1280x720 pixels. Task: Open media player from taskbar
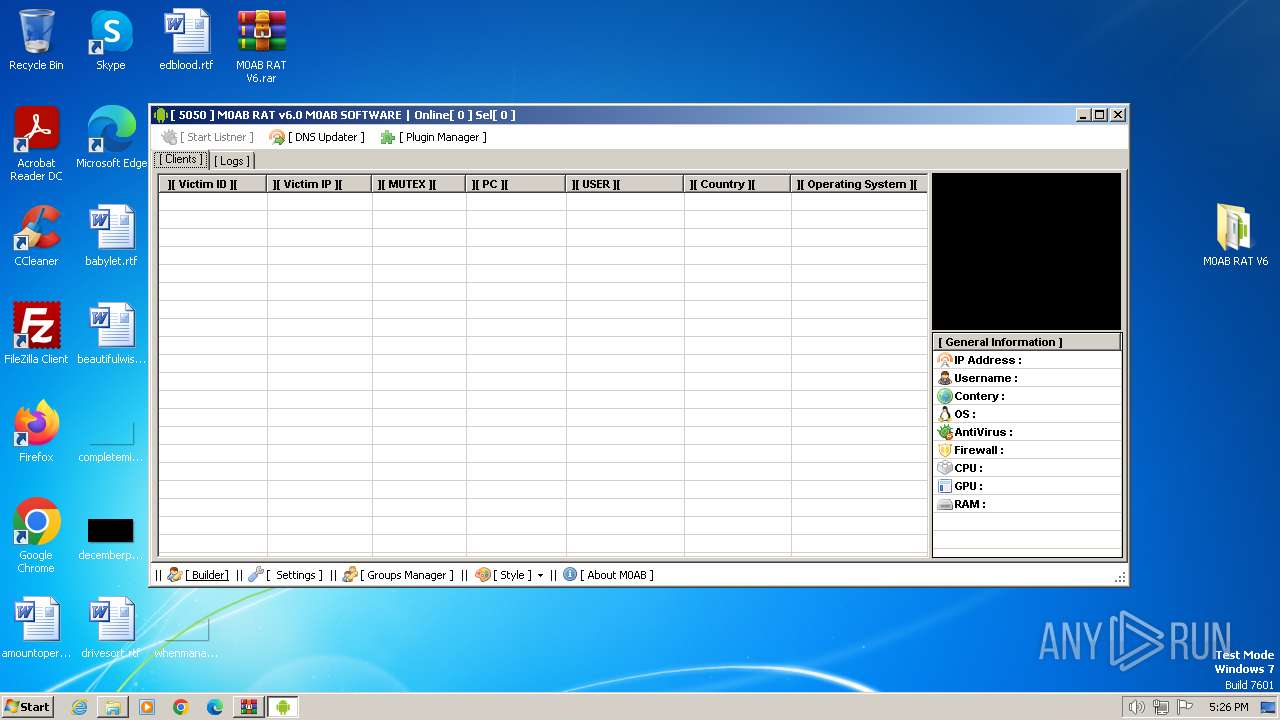147,707
